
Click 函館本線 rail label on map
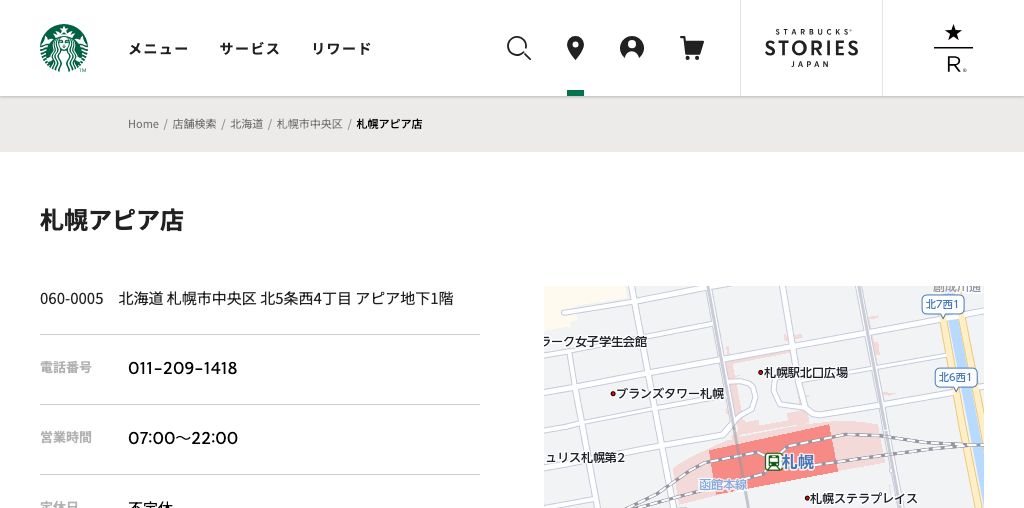(x=722, y=485)
